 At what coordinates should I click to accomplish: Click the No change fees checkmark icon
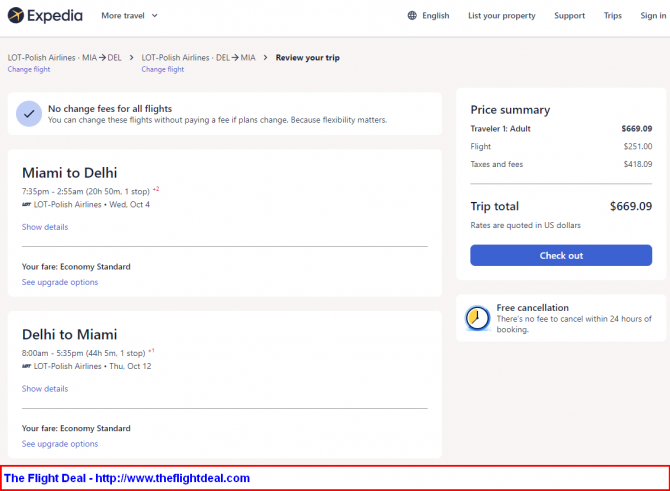29,114
